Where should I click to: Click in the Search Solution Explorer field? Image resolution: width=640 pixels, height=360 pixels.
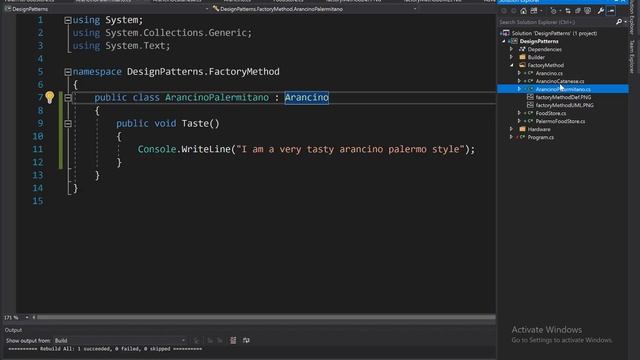(556, 22)
